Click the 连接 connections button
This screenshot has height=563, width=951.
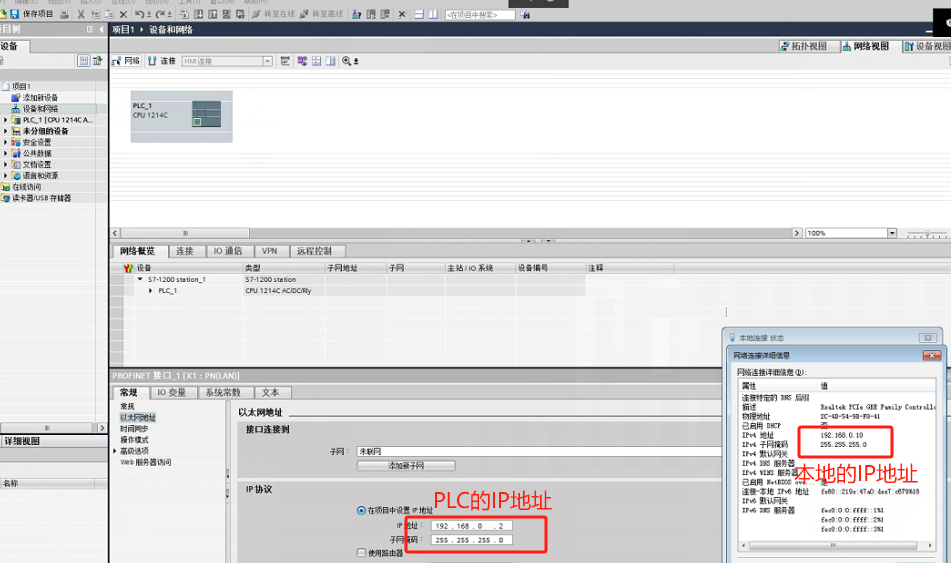(x=162, y=61)
